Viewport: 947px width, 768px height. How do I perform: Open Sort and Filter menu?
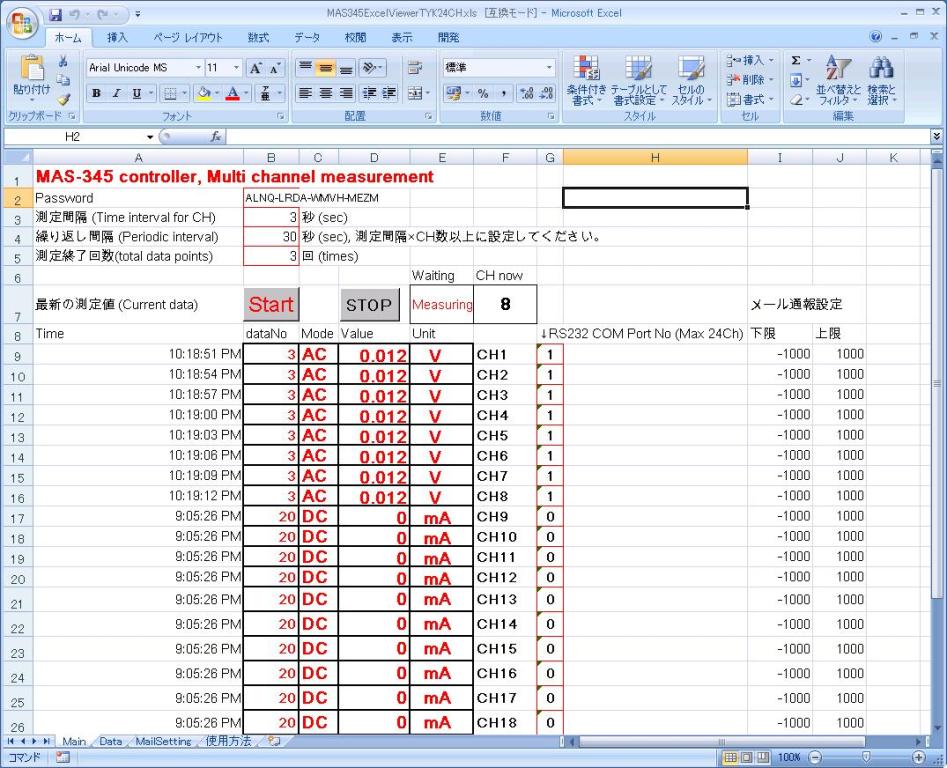(x=838, y=80)
